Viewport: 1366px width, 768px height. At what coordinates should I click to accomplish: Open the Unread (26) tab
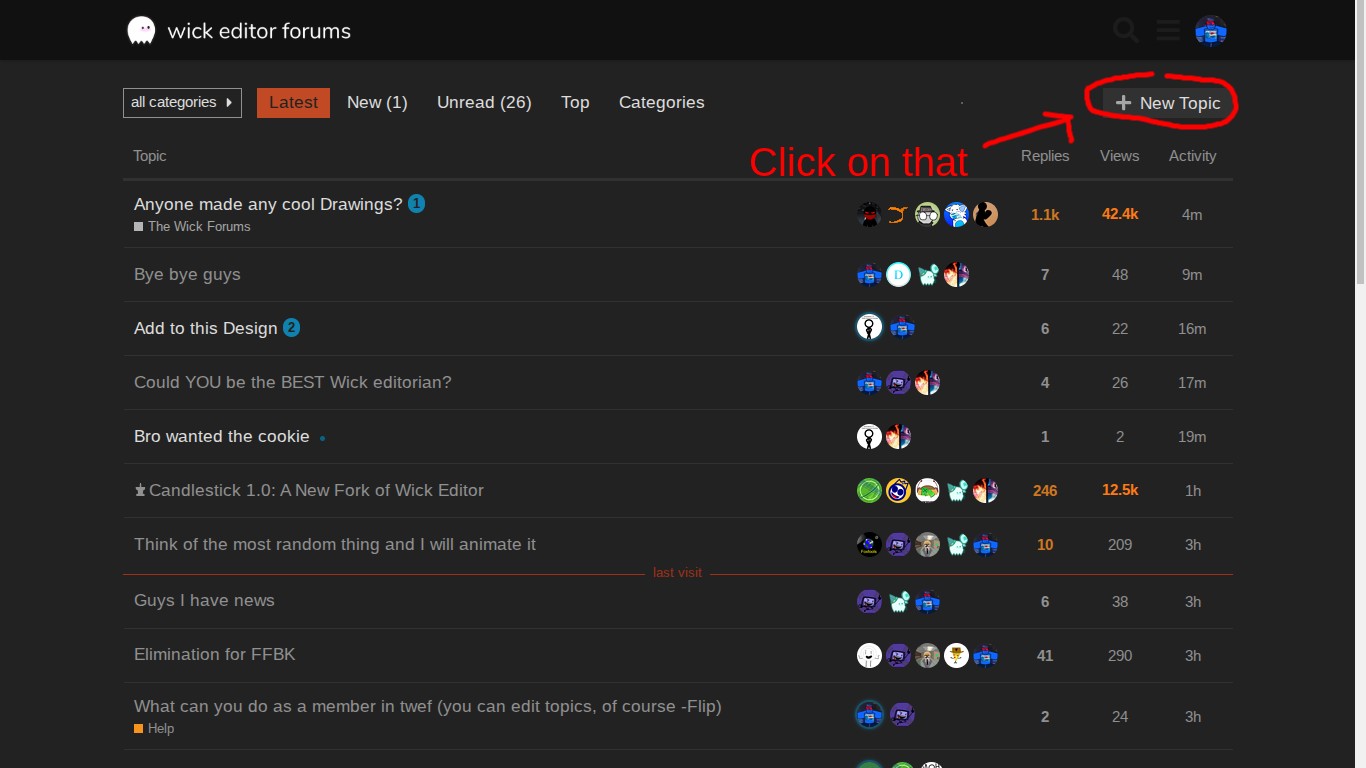click(x=484, y=103)
